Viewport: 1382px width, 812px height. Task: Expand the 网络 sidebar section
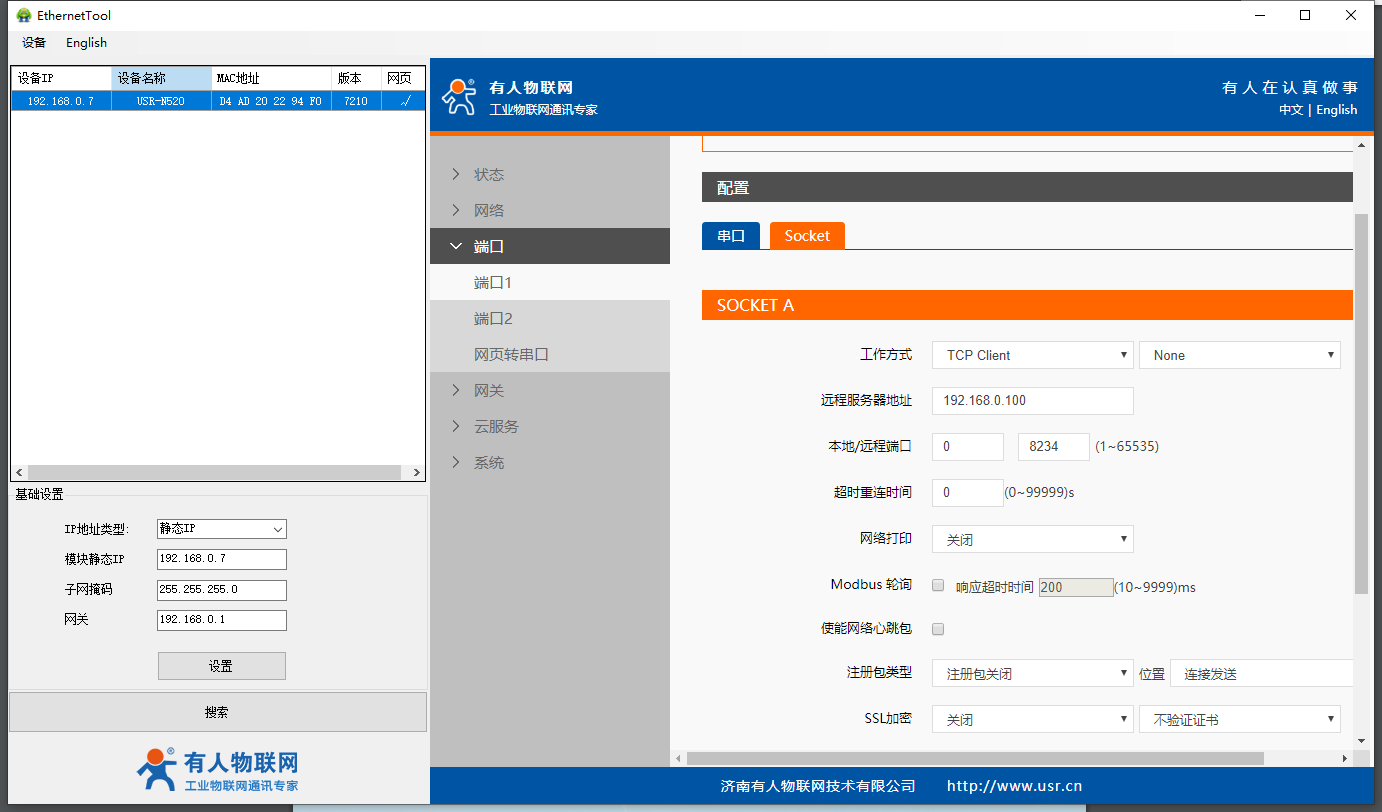click(488, 211)
